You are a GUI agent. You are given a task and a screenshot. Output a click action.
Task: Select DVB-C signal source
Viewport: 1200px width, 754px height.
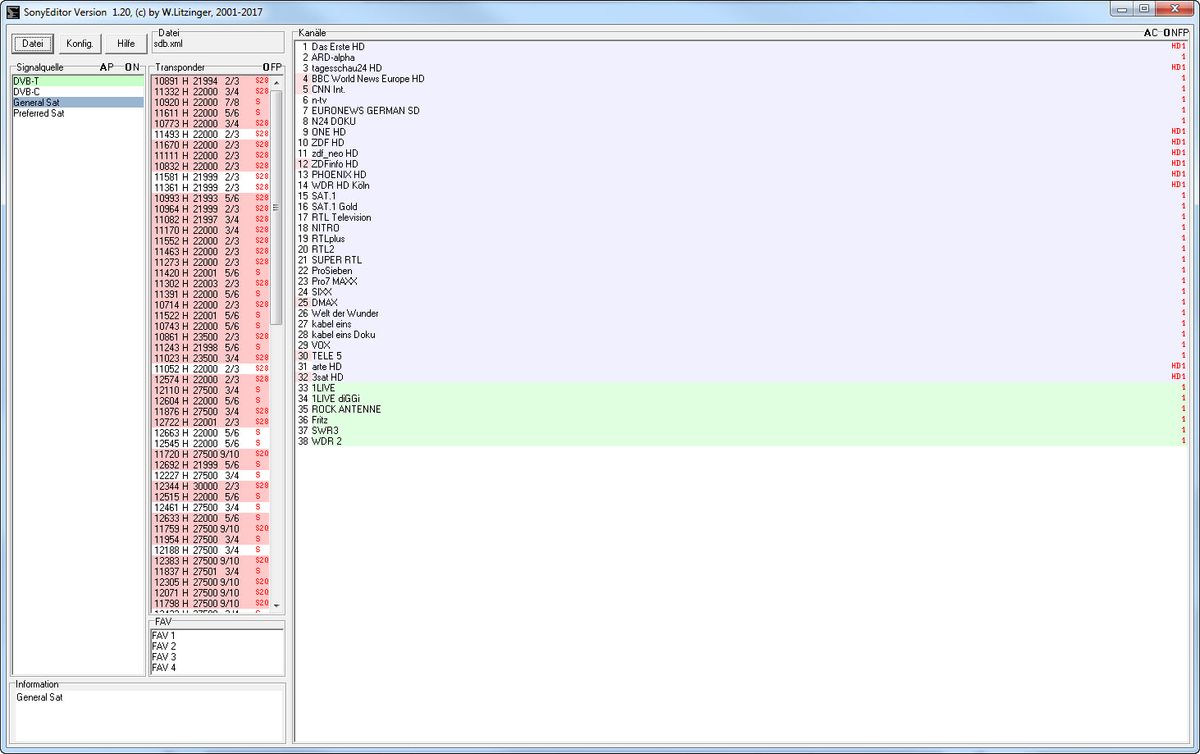coord(78,92)
